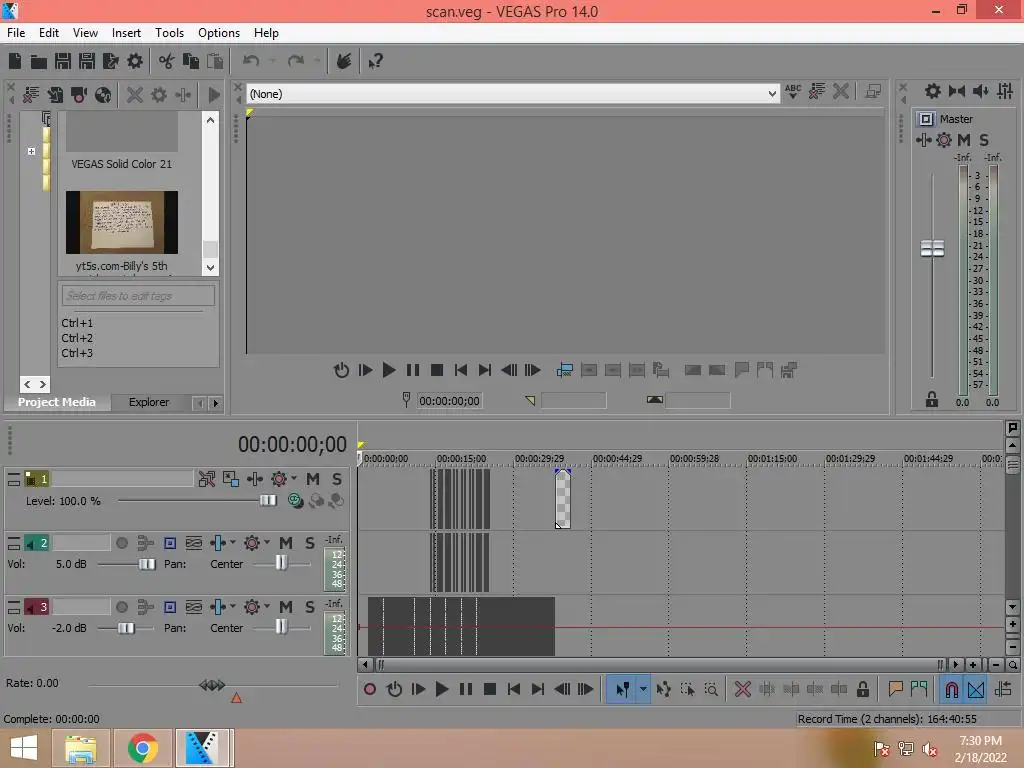Switch to the Explorer tab

pyautogui.click(x=149, y=402)
